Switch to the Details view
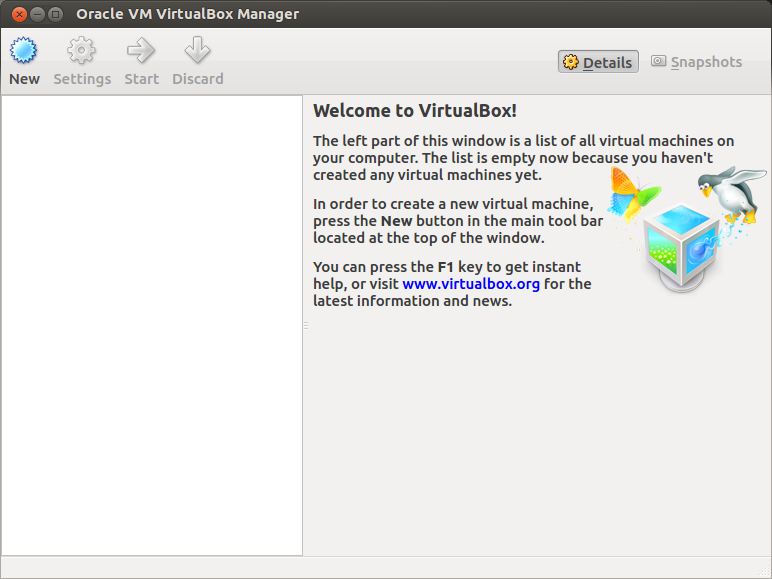 (x=598, y=62)
